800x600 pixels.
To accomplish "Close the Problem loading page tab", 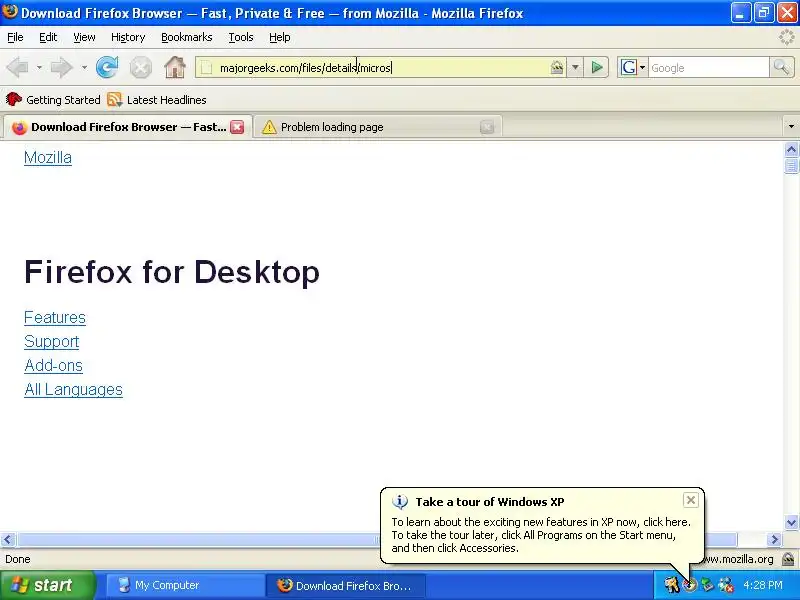I will (487, 127).
